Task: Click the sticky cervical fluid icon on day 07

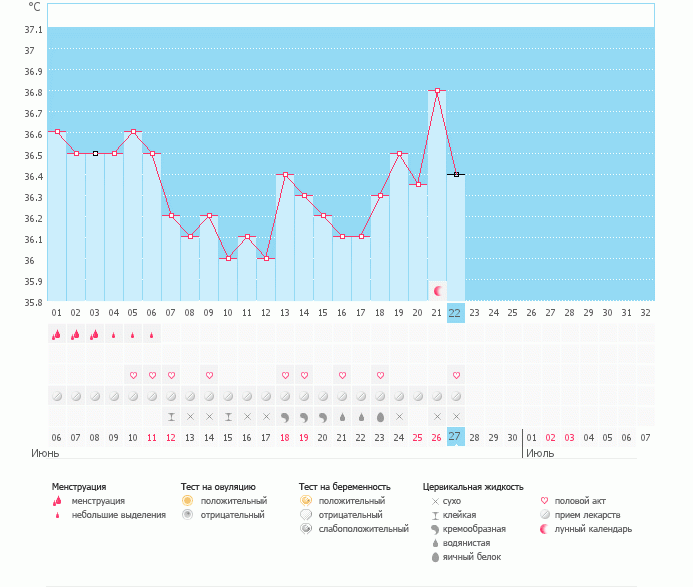Action: tap(171, 416)
